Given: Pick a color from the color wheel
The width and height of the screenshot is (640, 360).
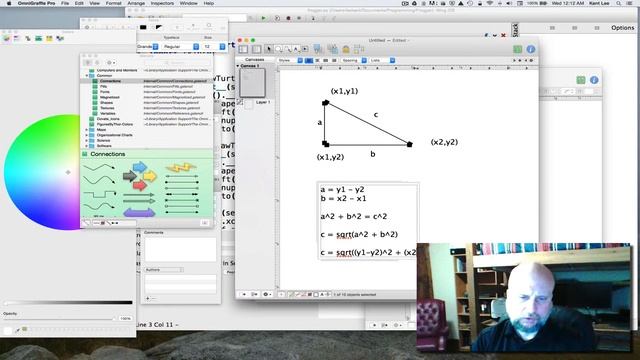Looking at the screenshot, I should tap(42, 172).
